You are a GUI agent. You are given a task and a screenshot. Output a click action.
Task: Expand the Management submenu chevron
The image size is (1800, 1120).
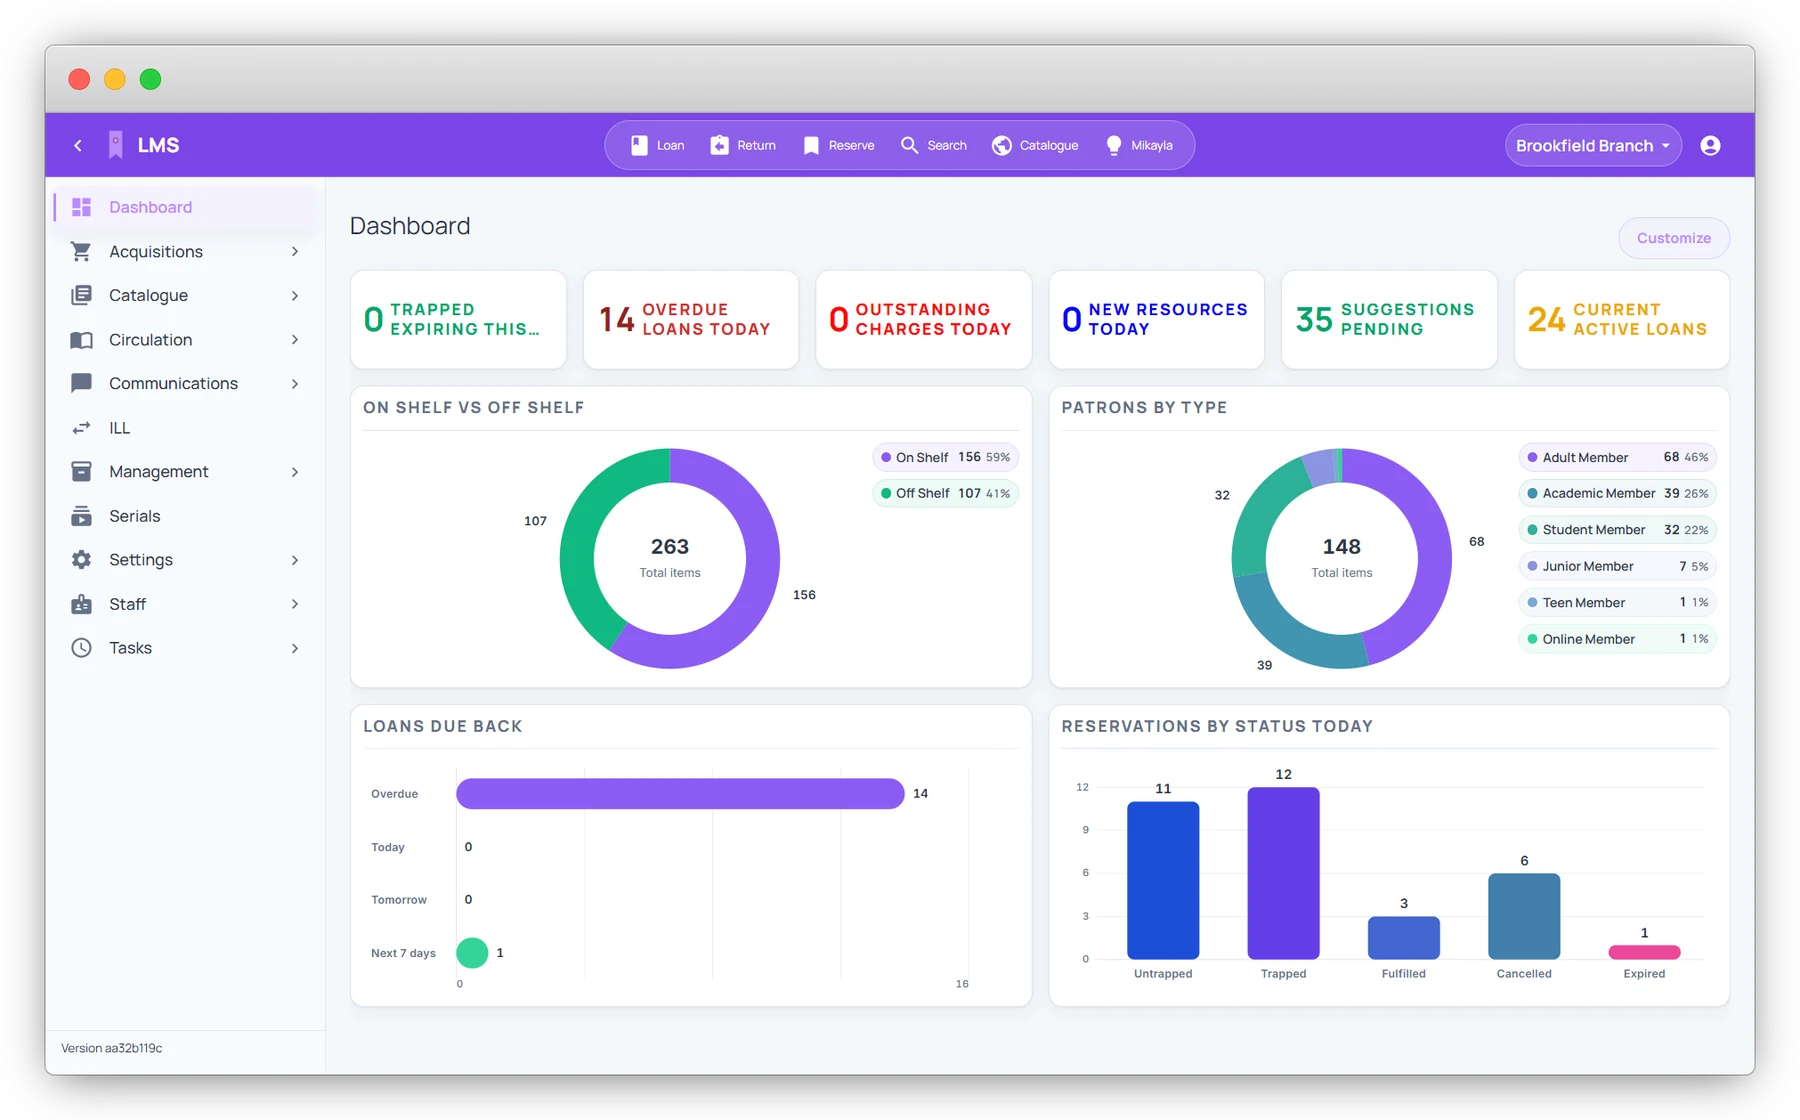click(x=295, y=471)
